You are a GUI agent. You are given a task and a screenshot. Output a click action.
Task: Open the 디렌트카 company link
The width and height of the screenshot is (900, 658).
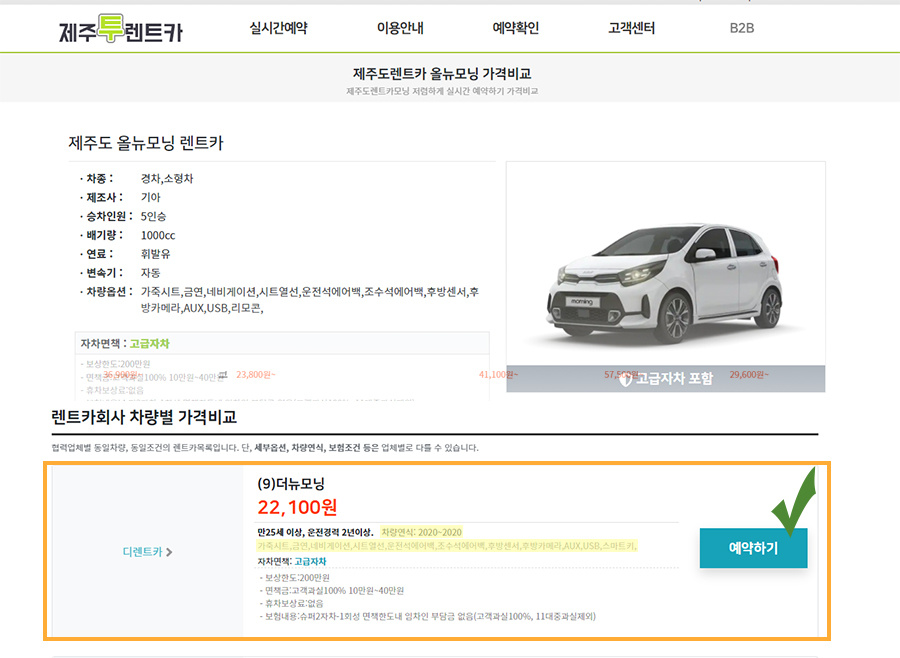pyautogui.click(x=148, y=552)
